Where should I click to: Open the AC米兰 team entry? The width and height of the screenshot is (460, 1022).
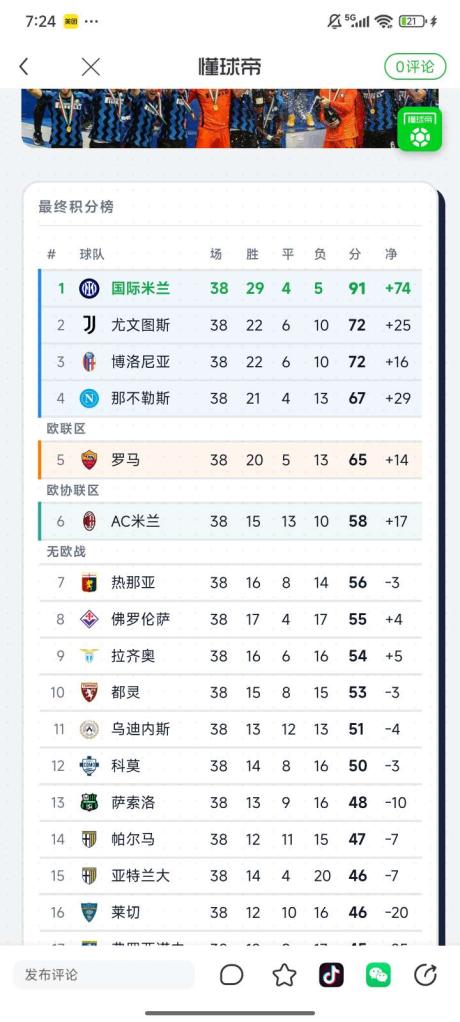coord(230,521)
